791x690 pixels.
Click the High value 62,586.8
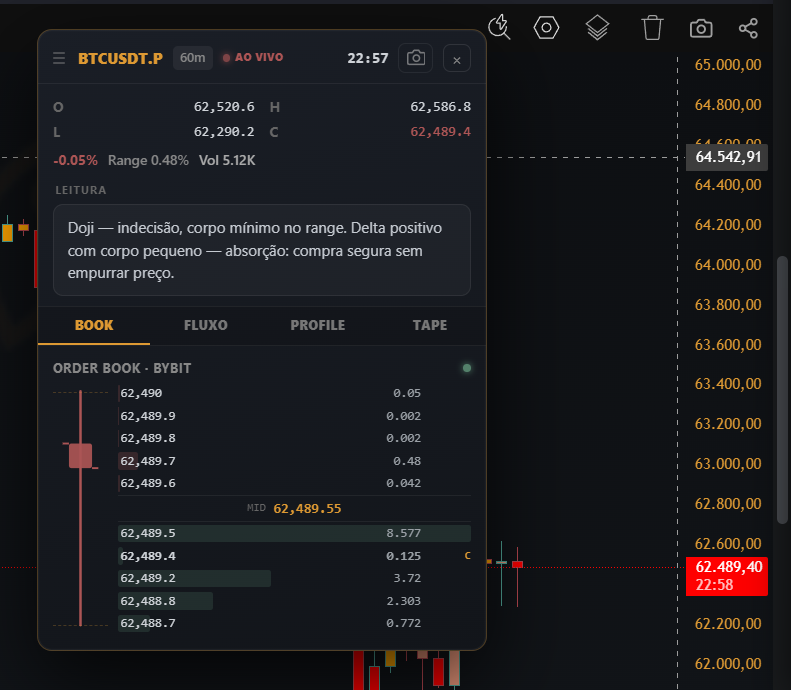(440, 107)
